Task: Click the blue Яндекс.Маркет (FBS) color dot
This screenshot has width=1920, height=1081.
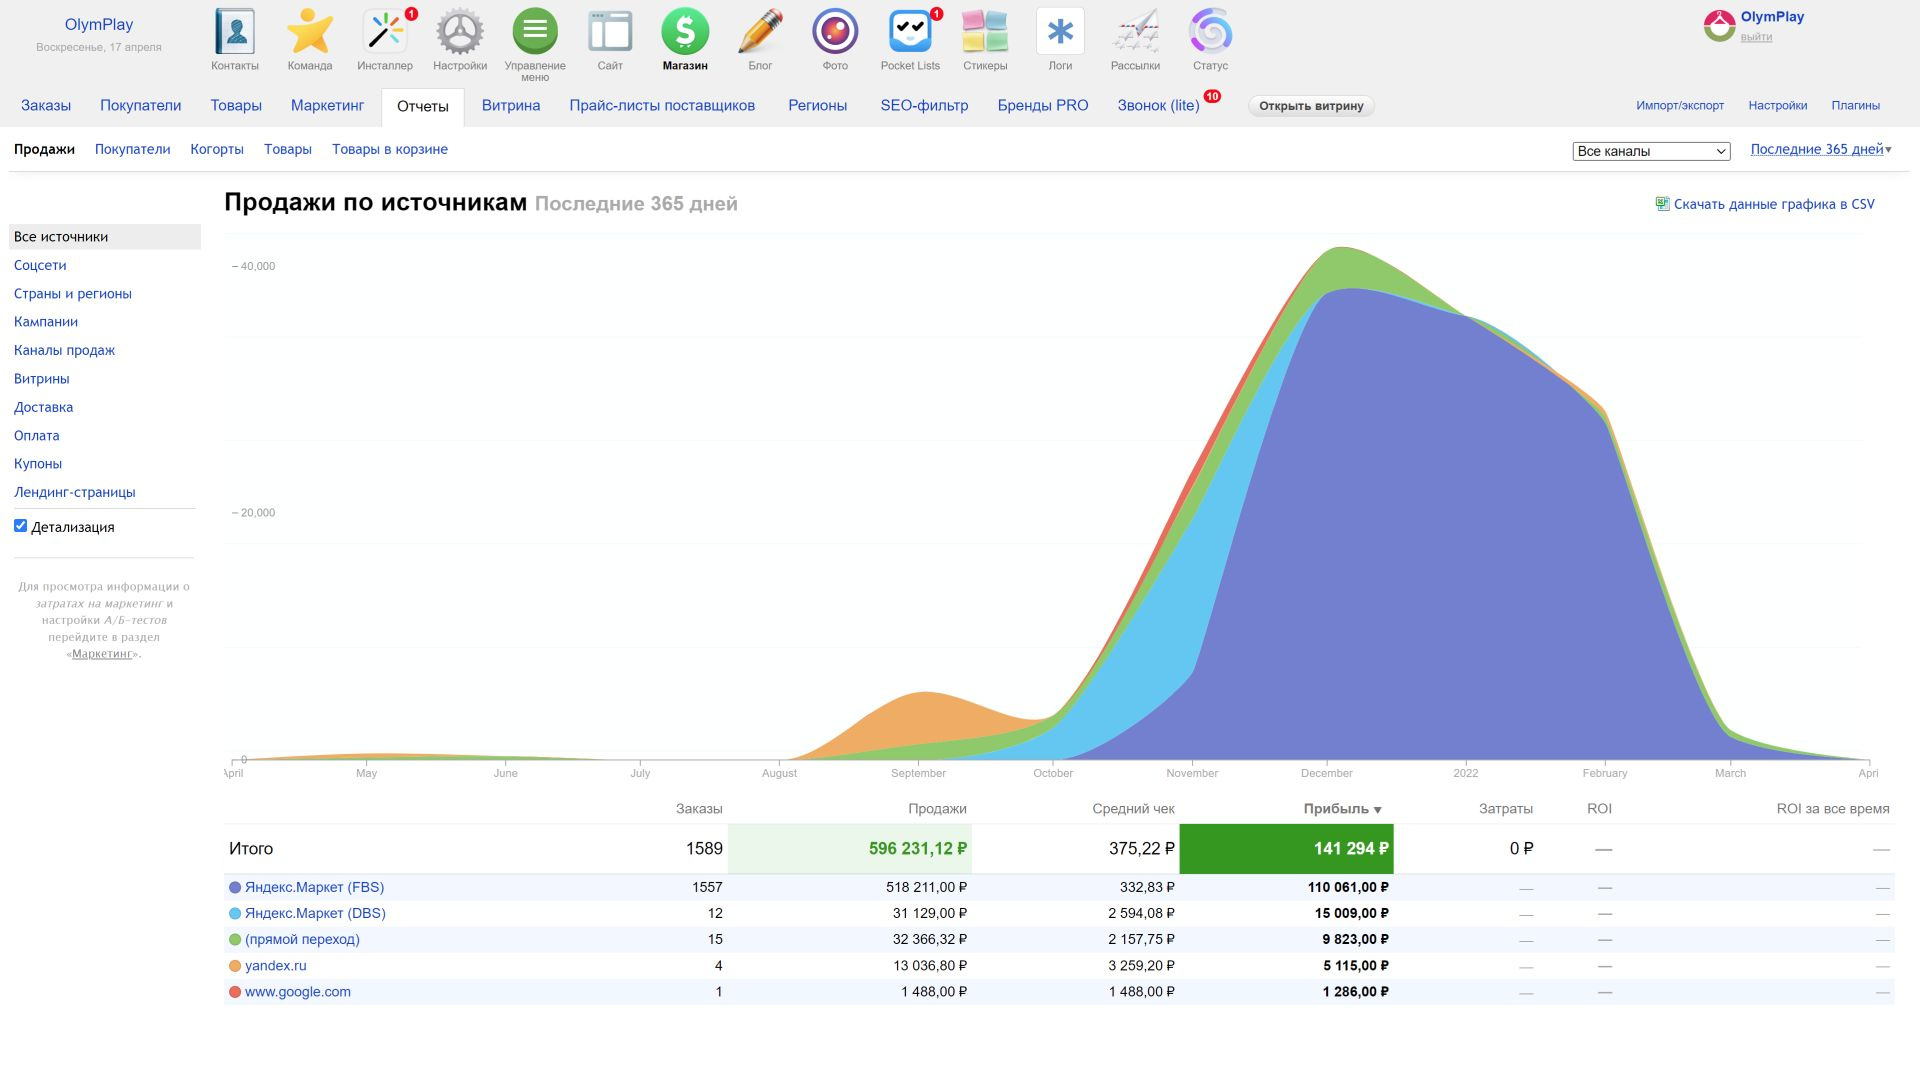Action: pos(235,887)
